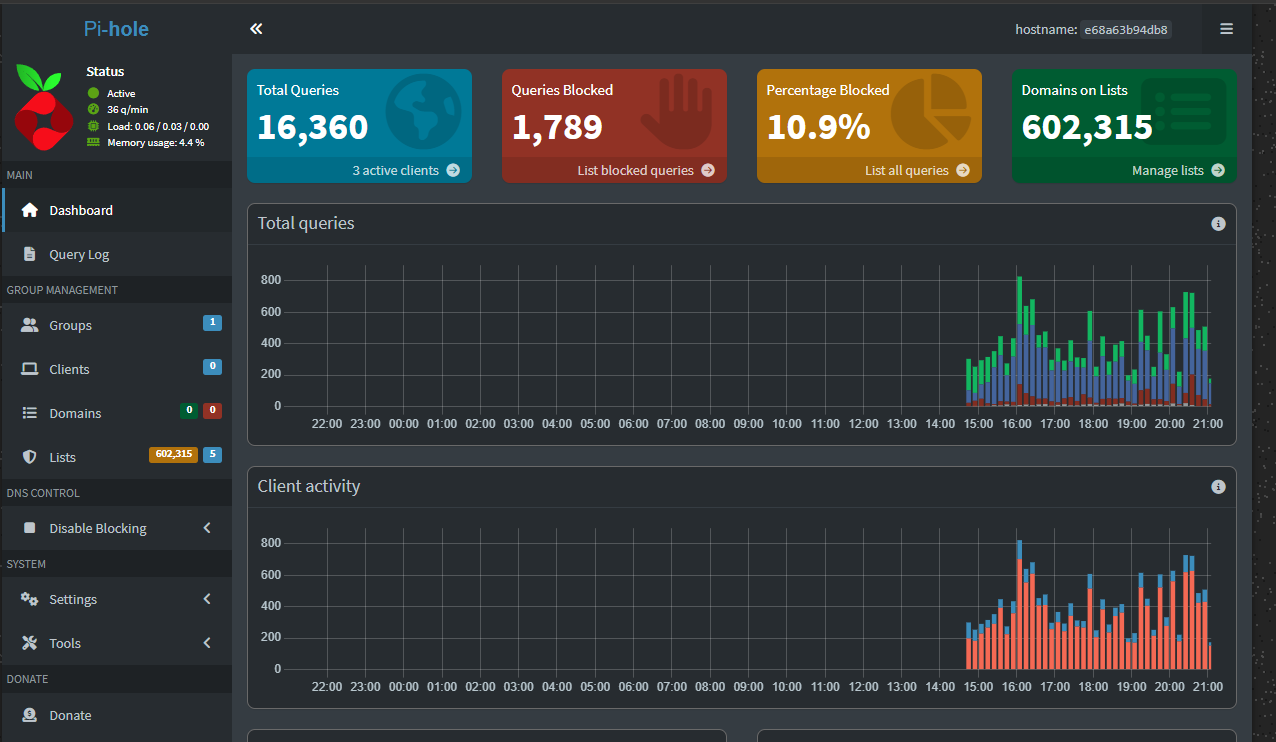The width and height of the screenshot is (1276, 742).
Task: Expand the Tools submenu chevron
Action: point(207,643)
